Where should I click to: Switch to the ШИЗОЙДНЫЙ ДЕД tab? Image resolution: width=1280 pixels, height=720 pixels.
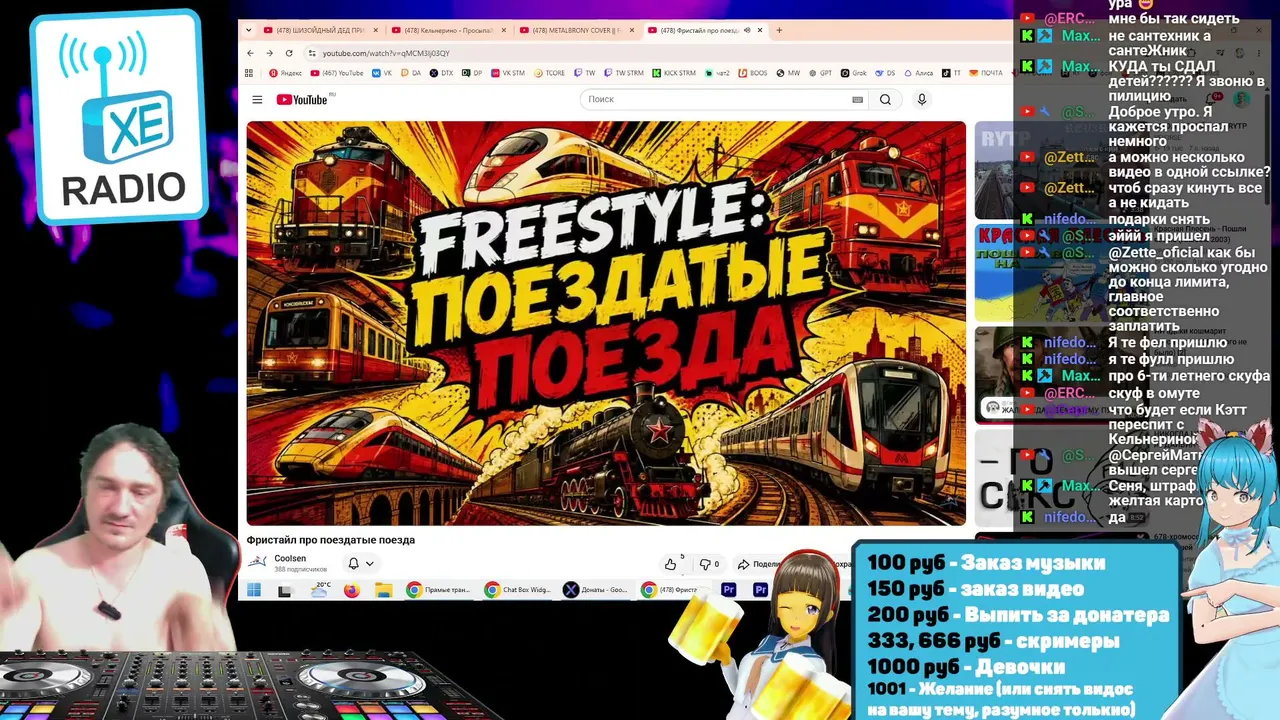coord(320,30)
